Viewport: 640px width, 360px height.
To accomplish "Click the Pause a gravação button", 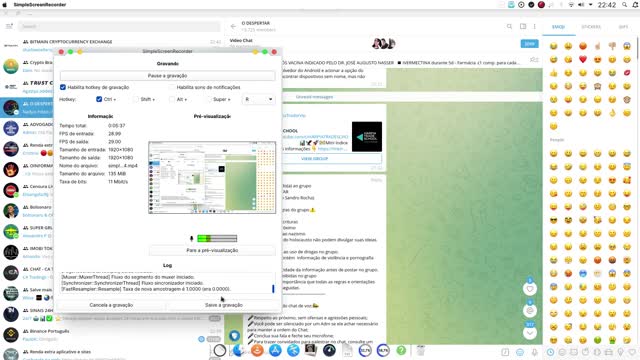I will point(167,76).
